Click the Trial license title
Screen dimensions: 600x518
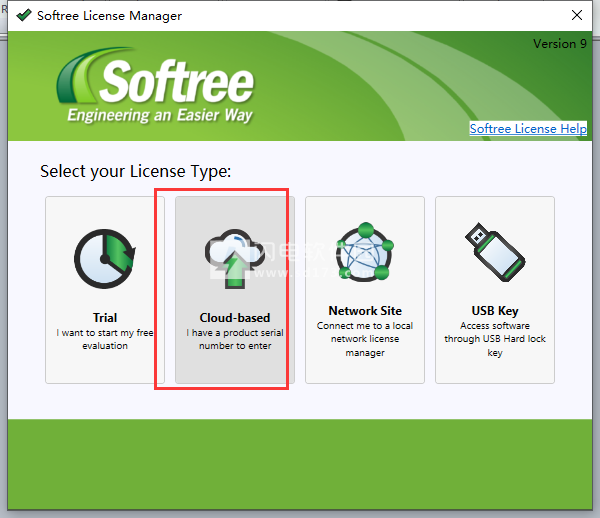click(105, 318)
